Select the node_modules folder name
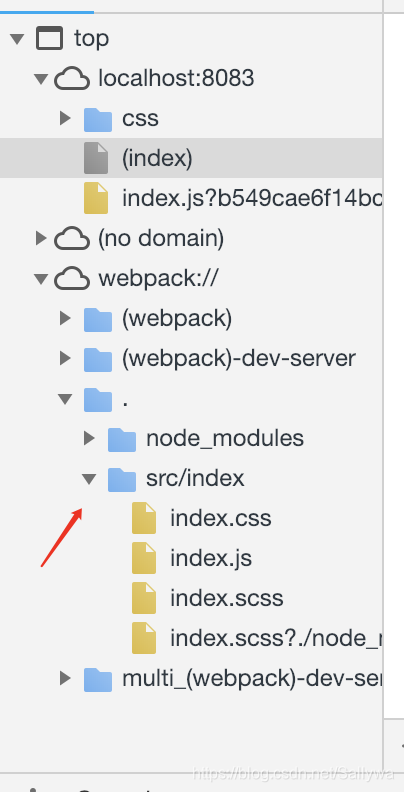 pos(225,438)
